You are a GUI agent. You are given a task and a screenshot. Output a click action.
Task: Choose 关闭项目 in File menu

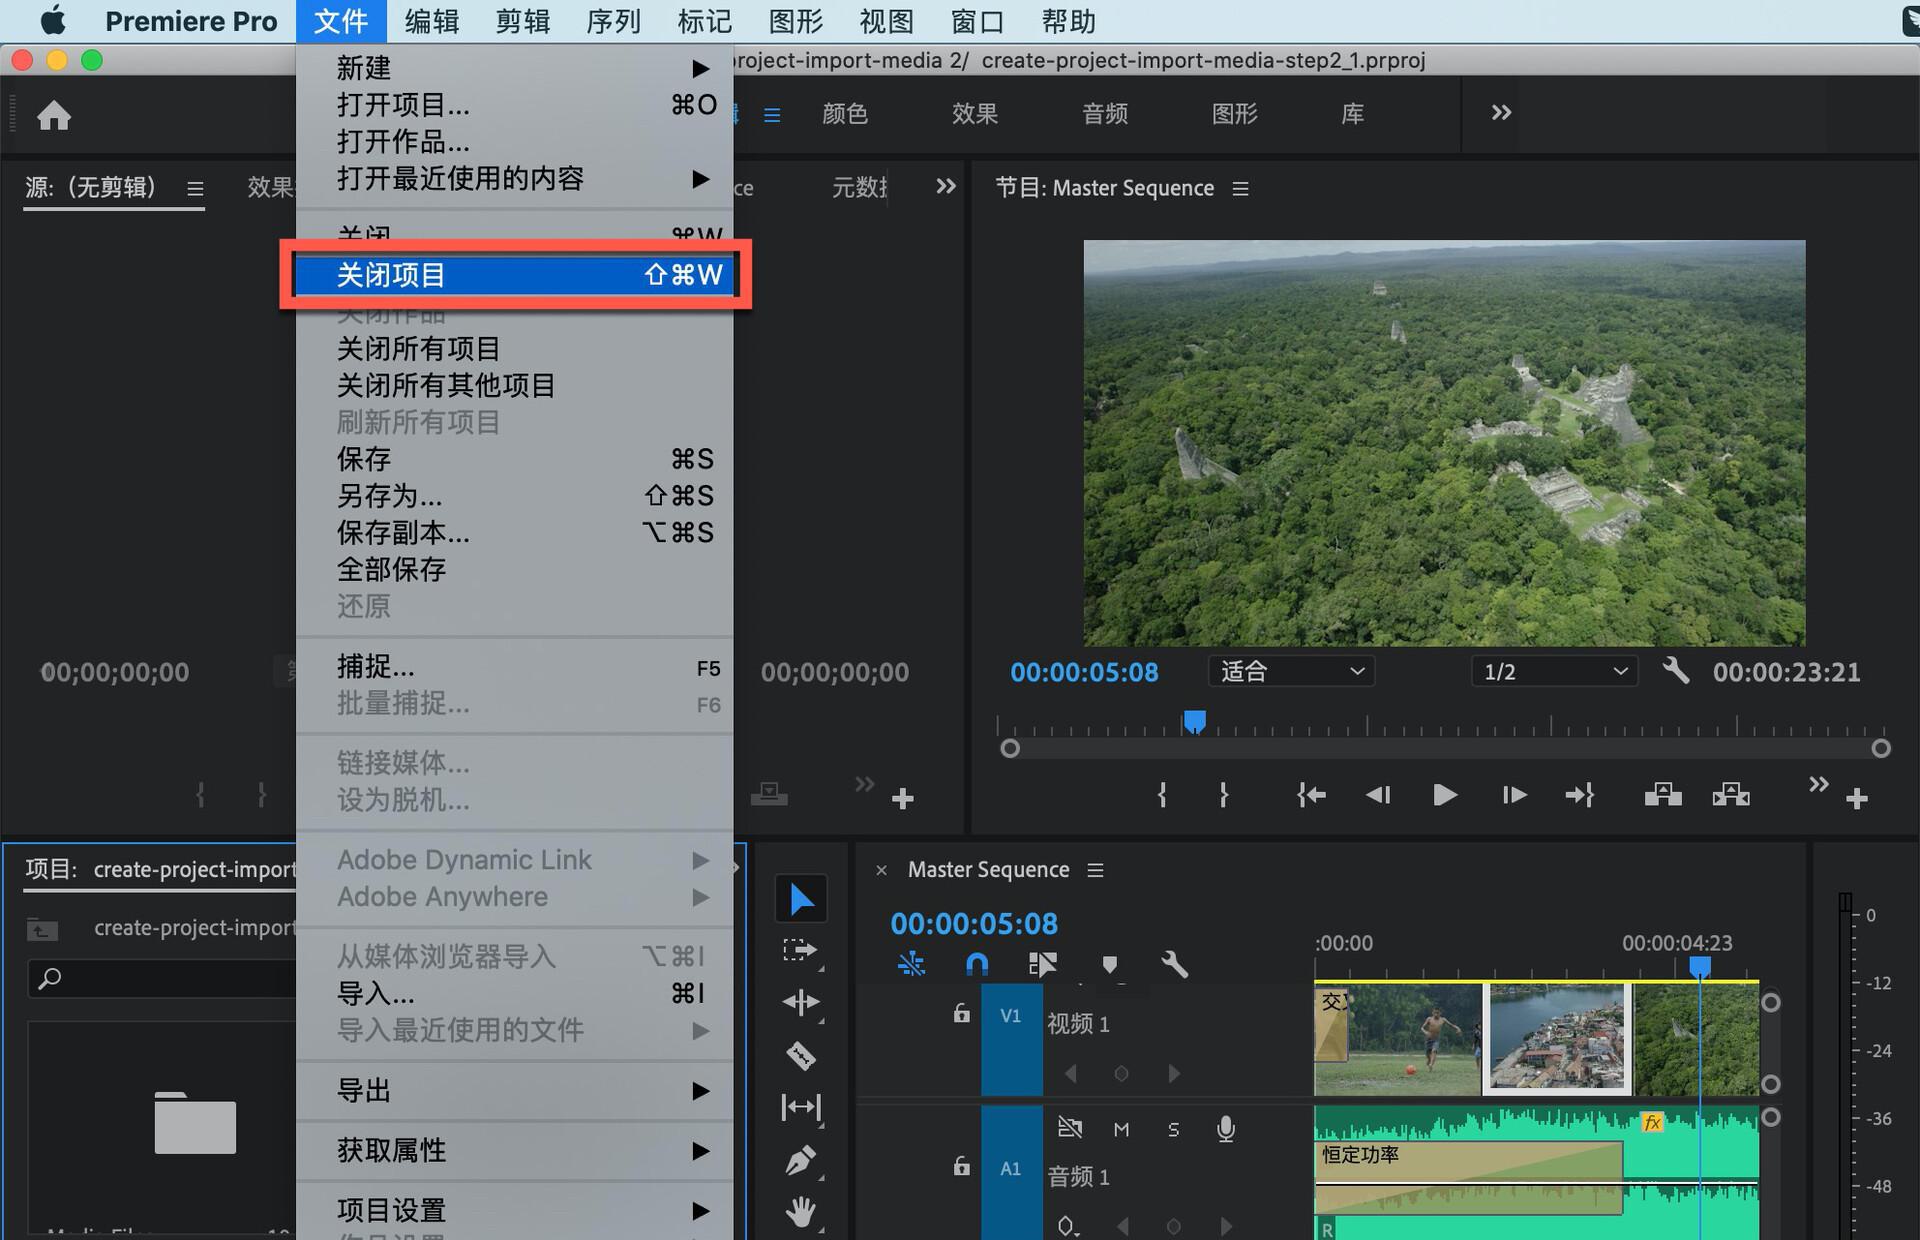pos(514,275)
